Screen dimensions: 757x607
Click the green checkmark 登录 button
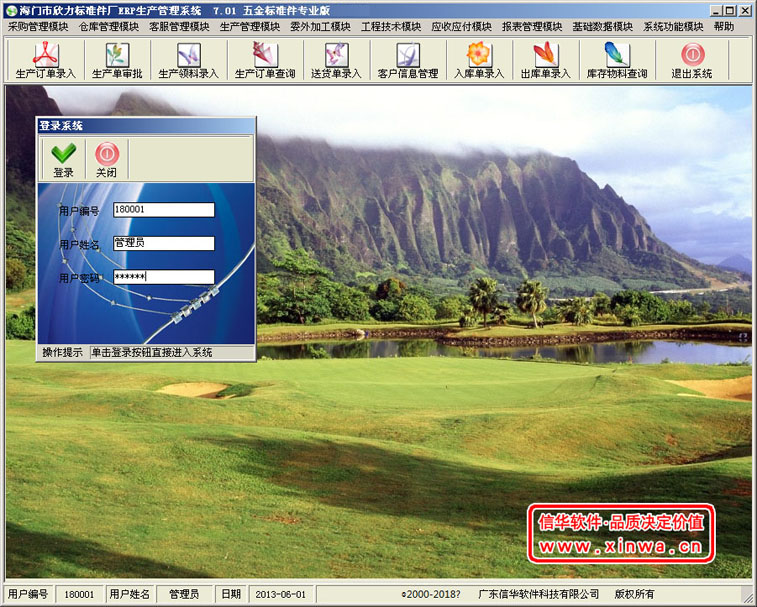click(63, 159)
